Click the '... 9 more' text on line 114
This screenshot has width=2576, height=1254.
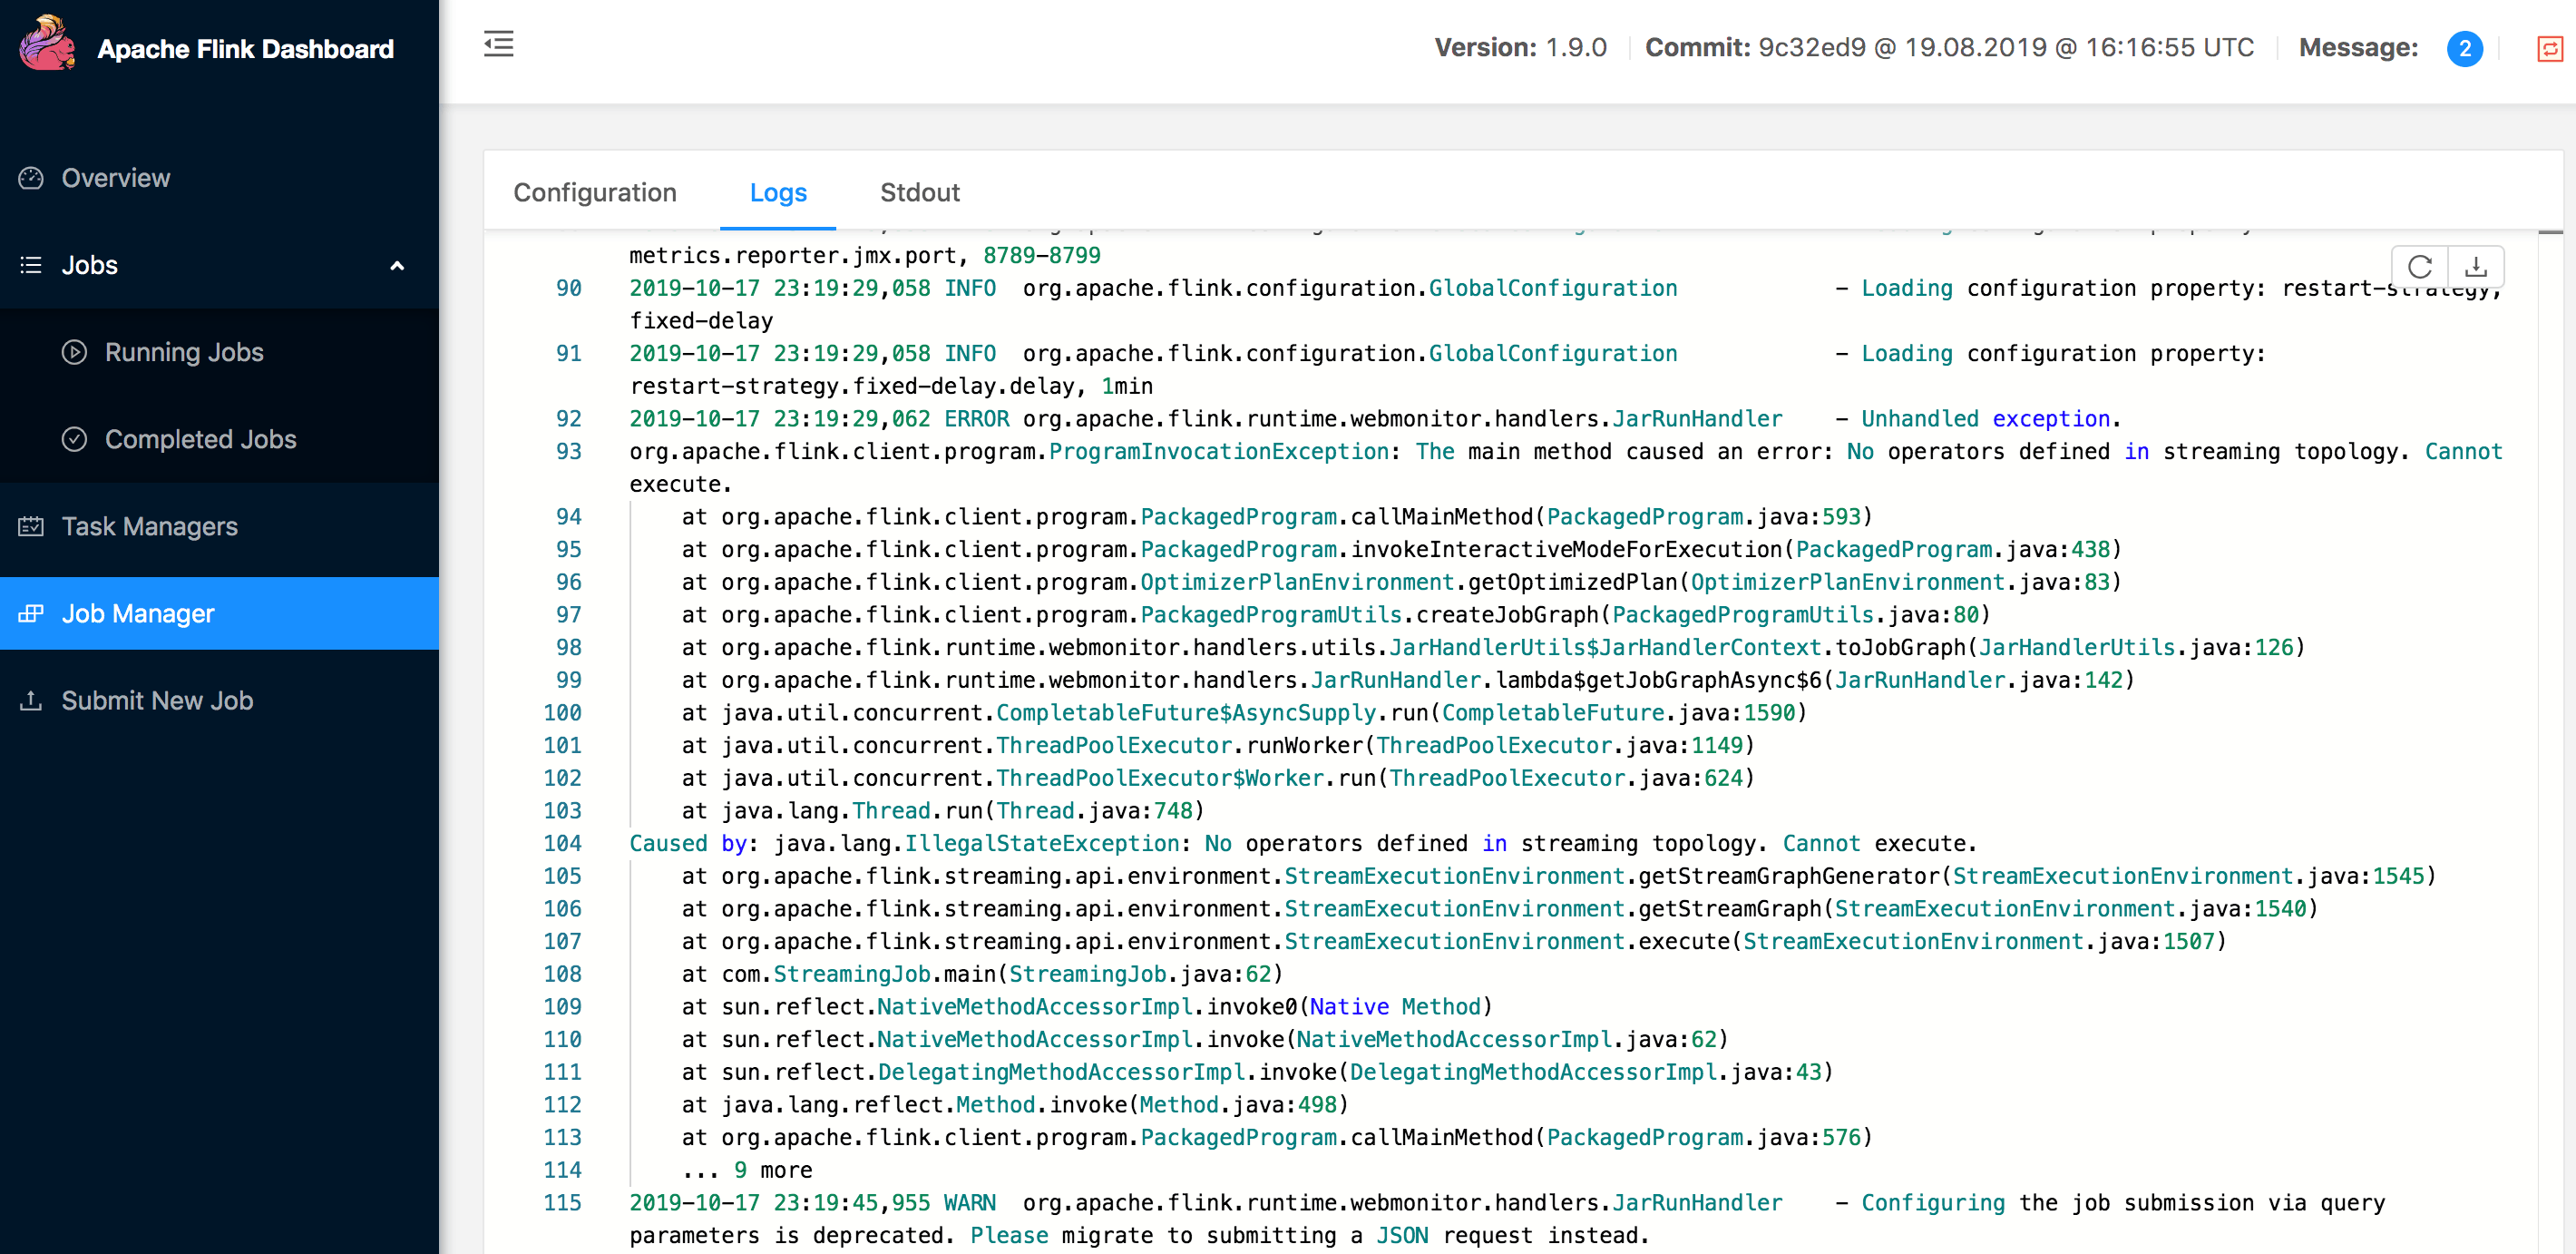747,1170
